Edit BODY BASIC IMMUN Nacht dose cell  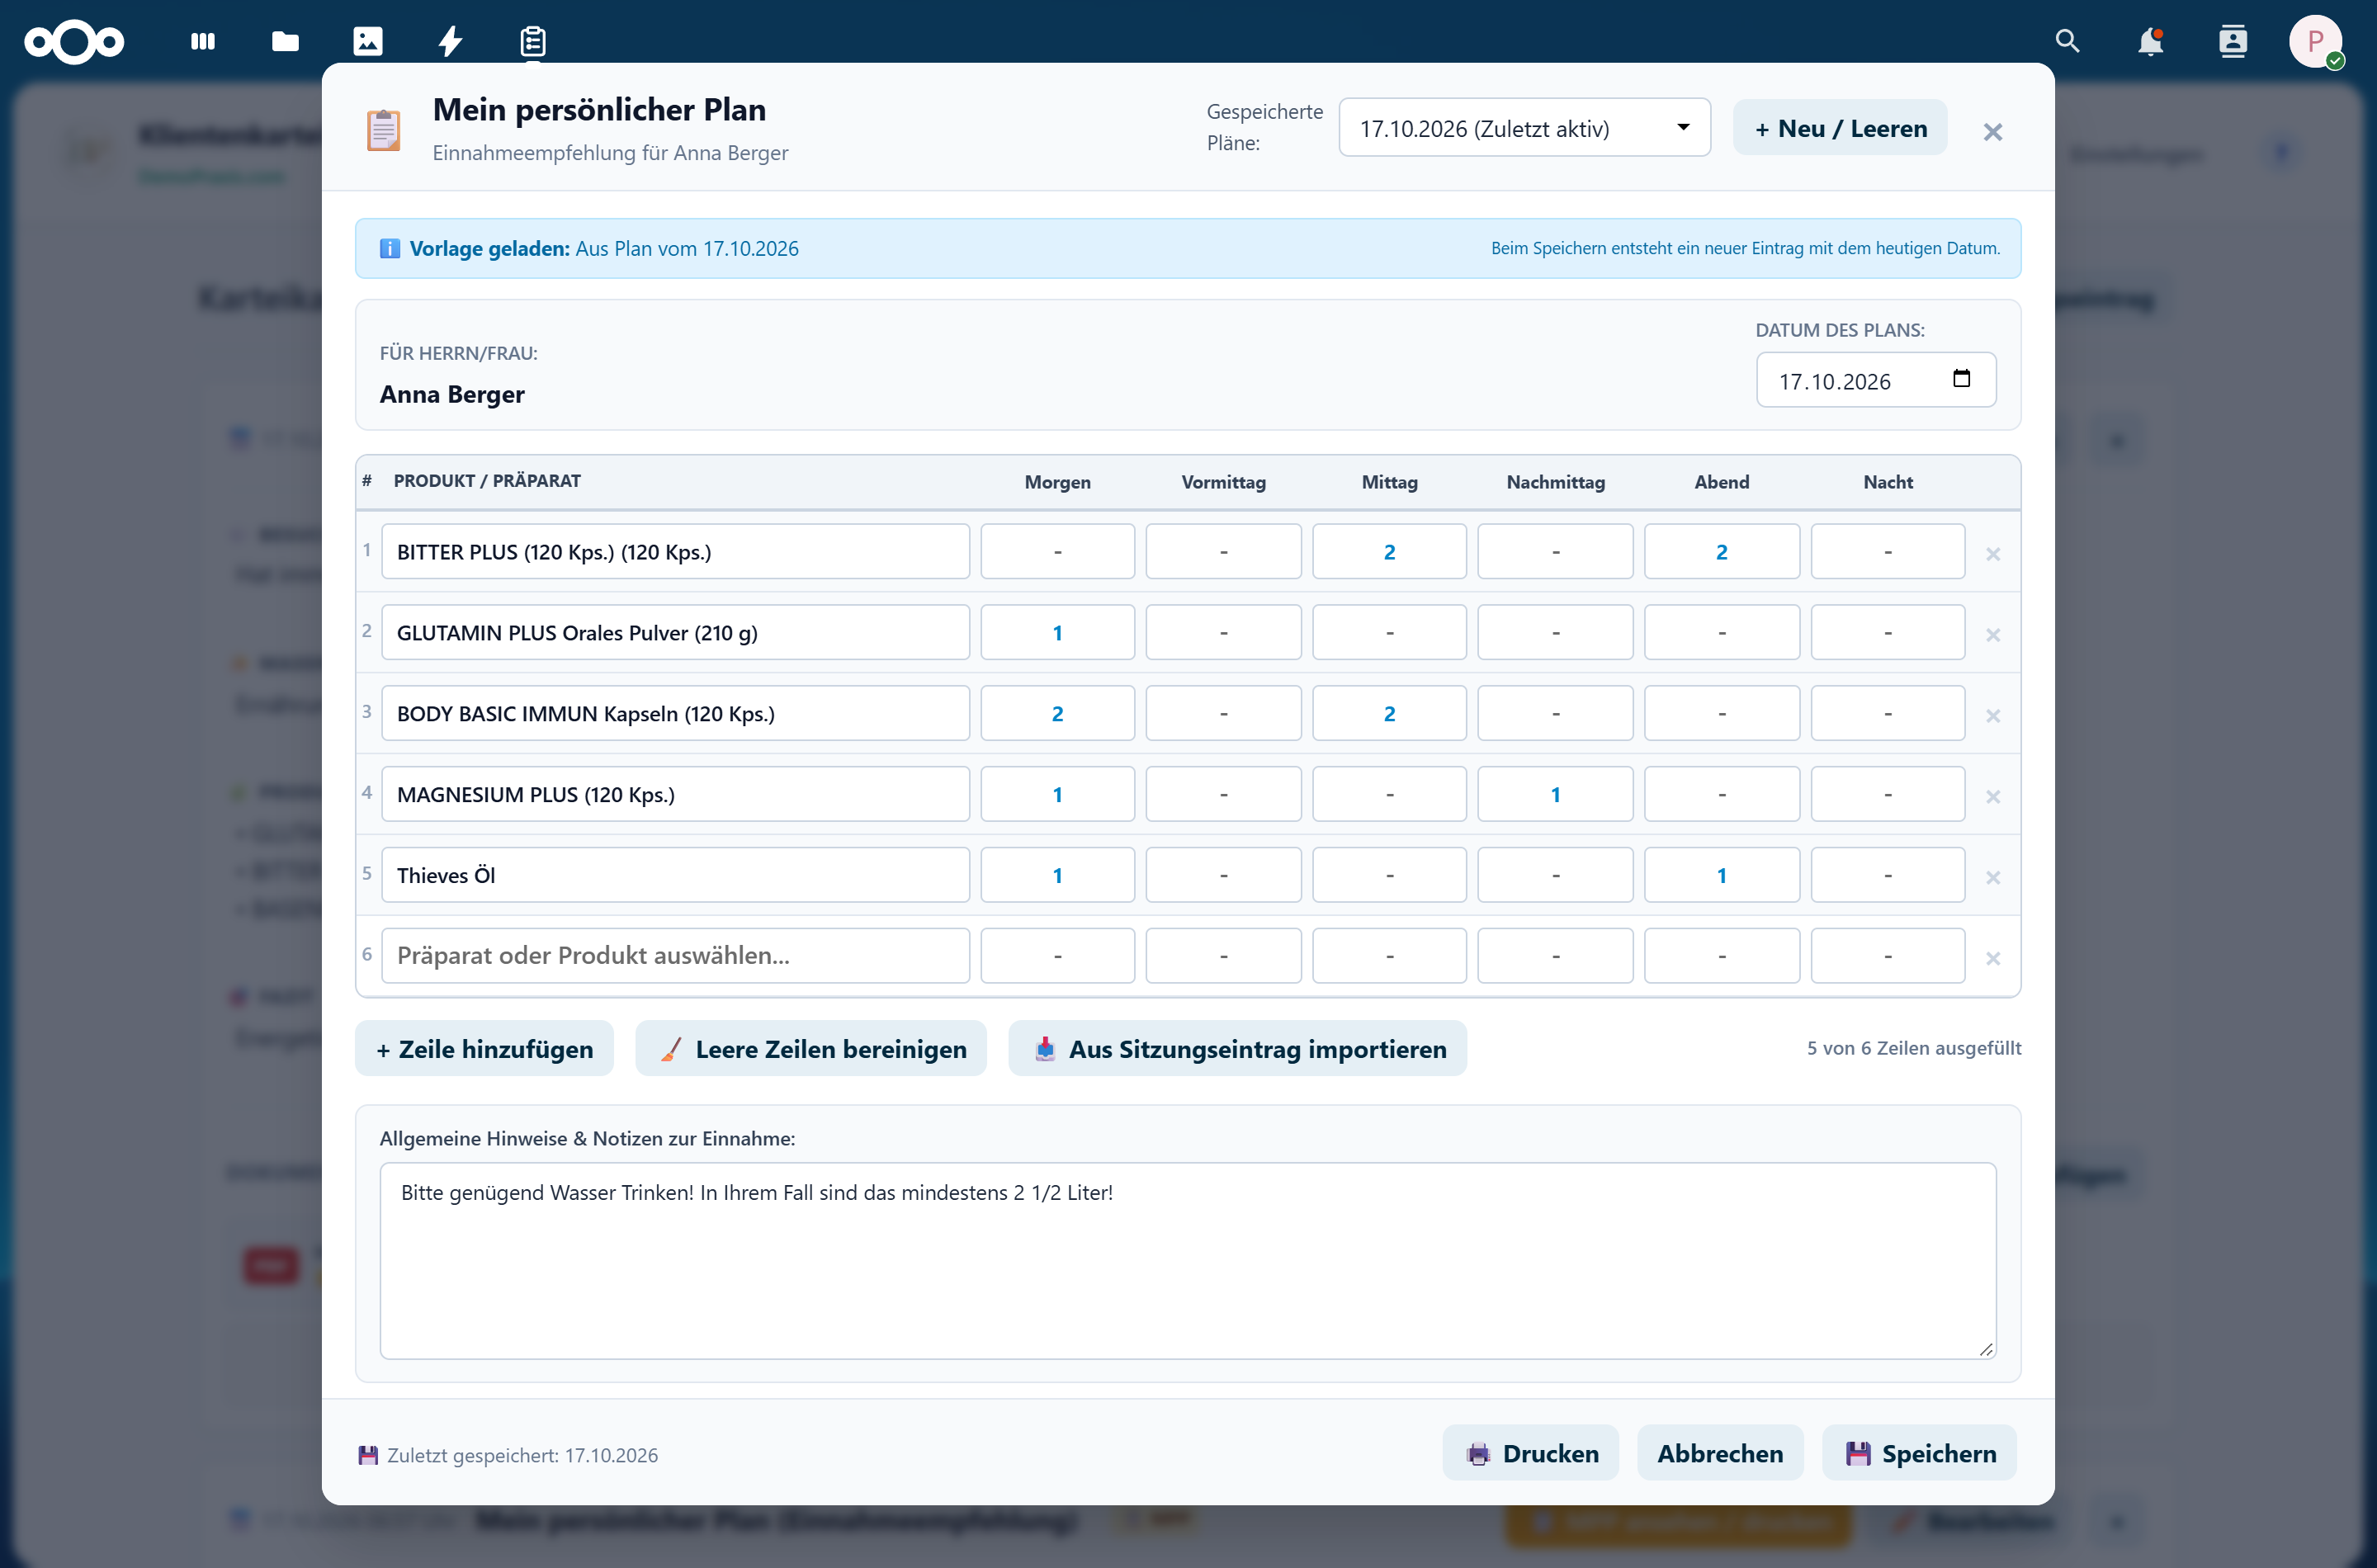(1888, 714)
